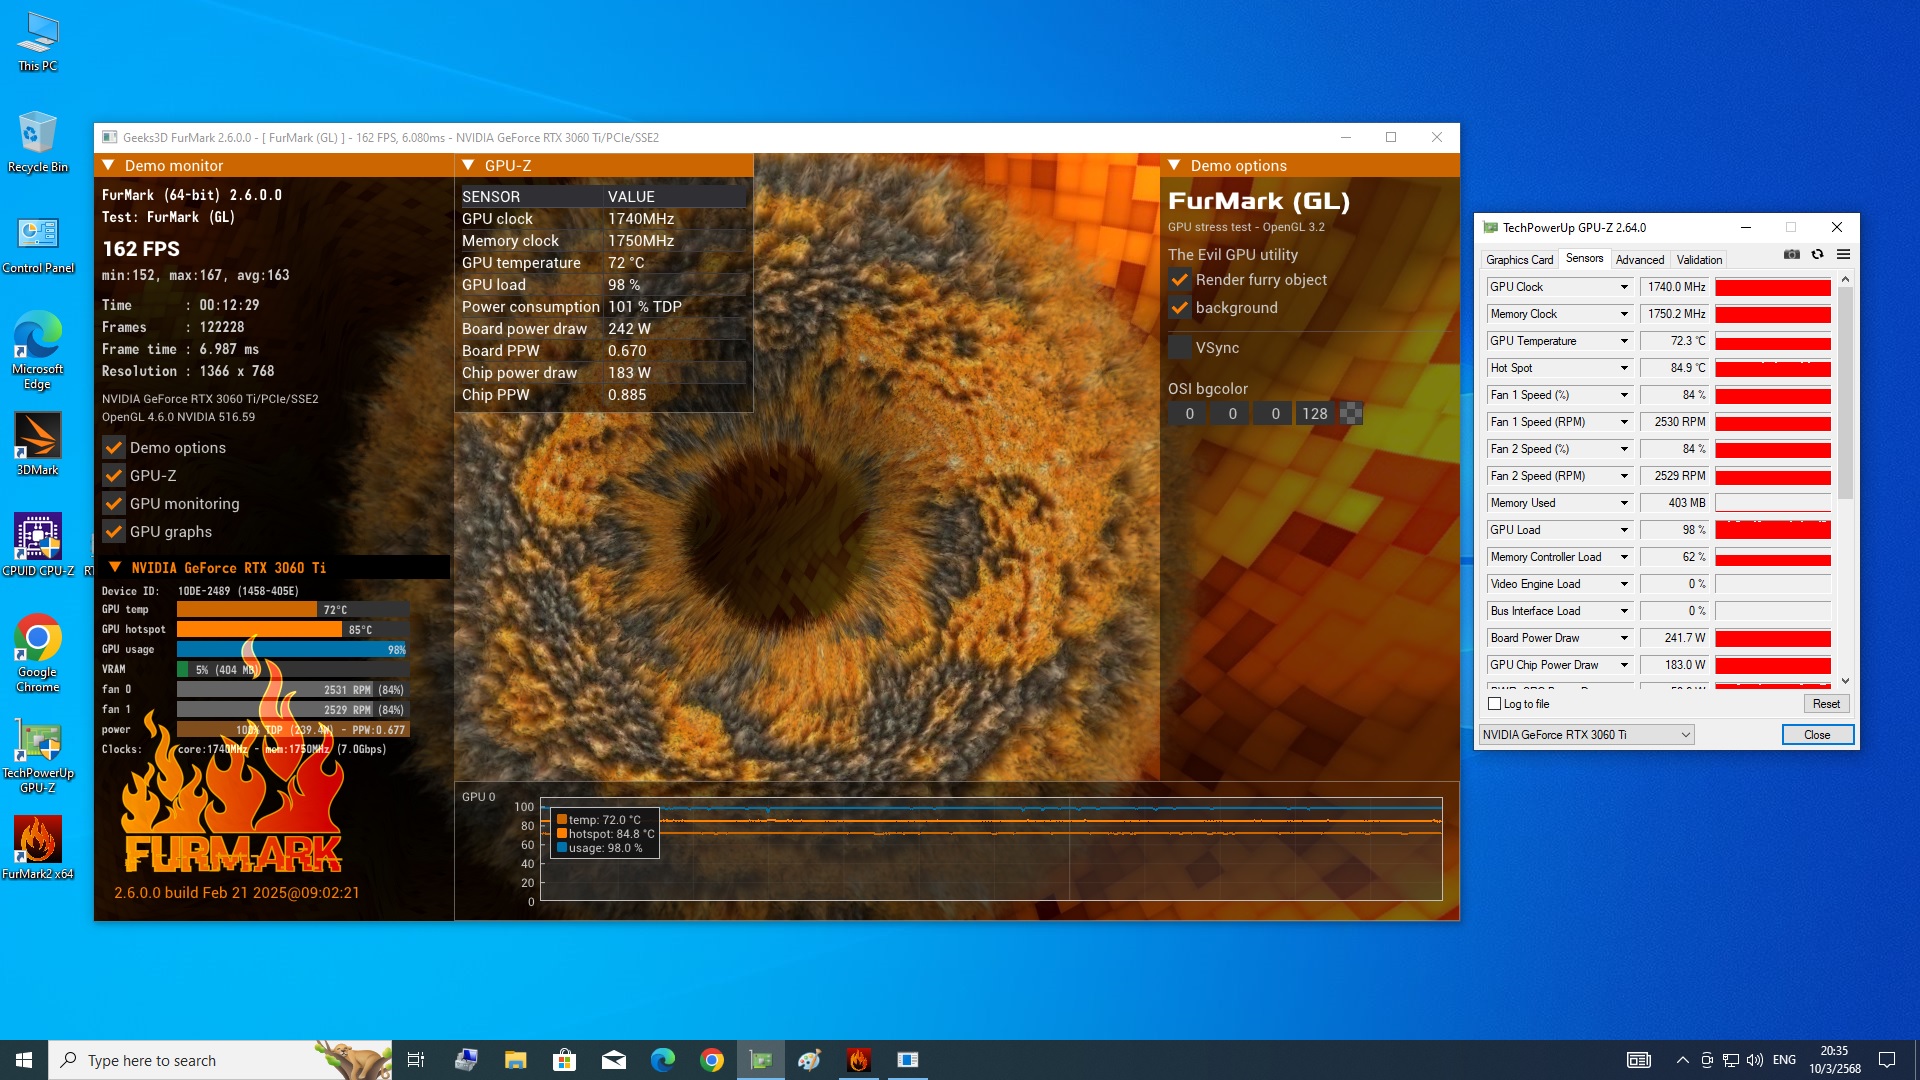
Task: Enable Log to file checkbox
Action: coord(1495,704)
